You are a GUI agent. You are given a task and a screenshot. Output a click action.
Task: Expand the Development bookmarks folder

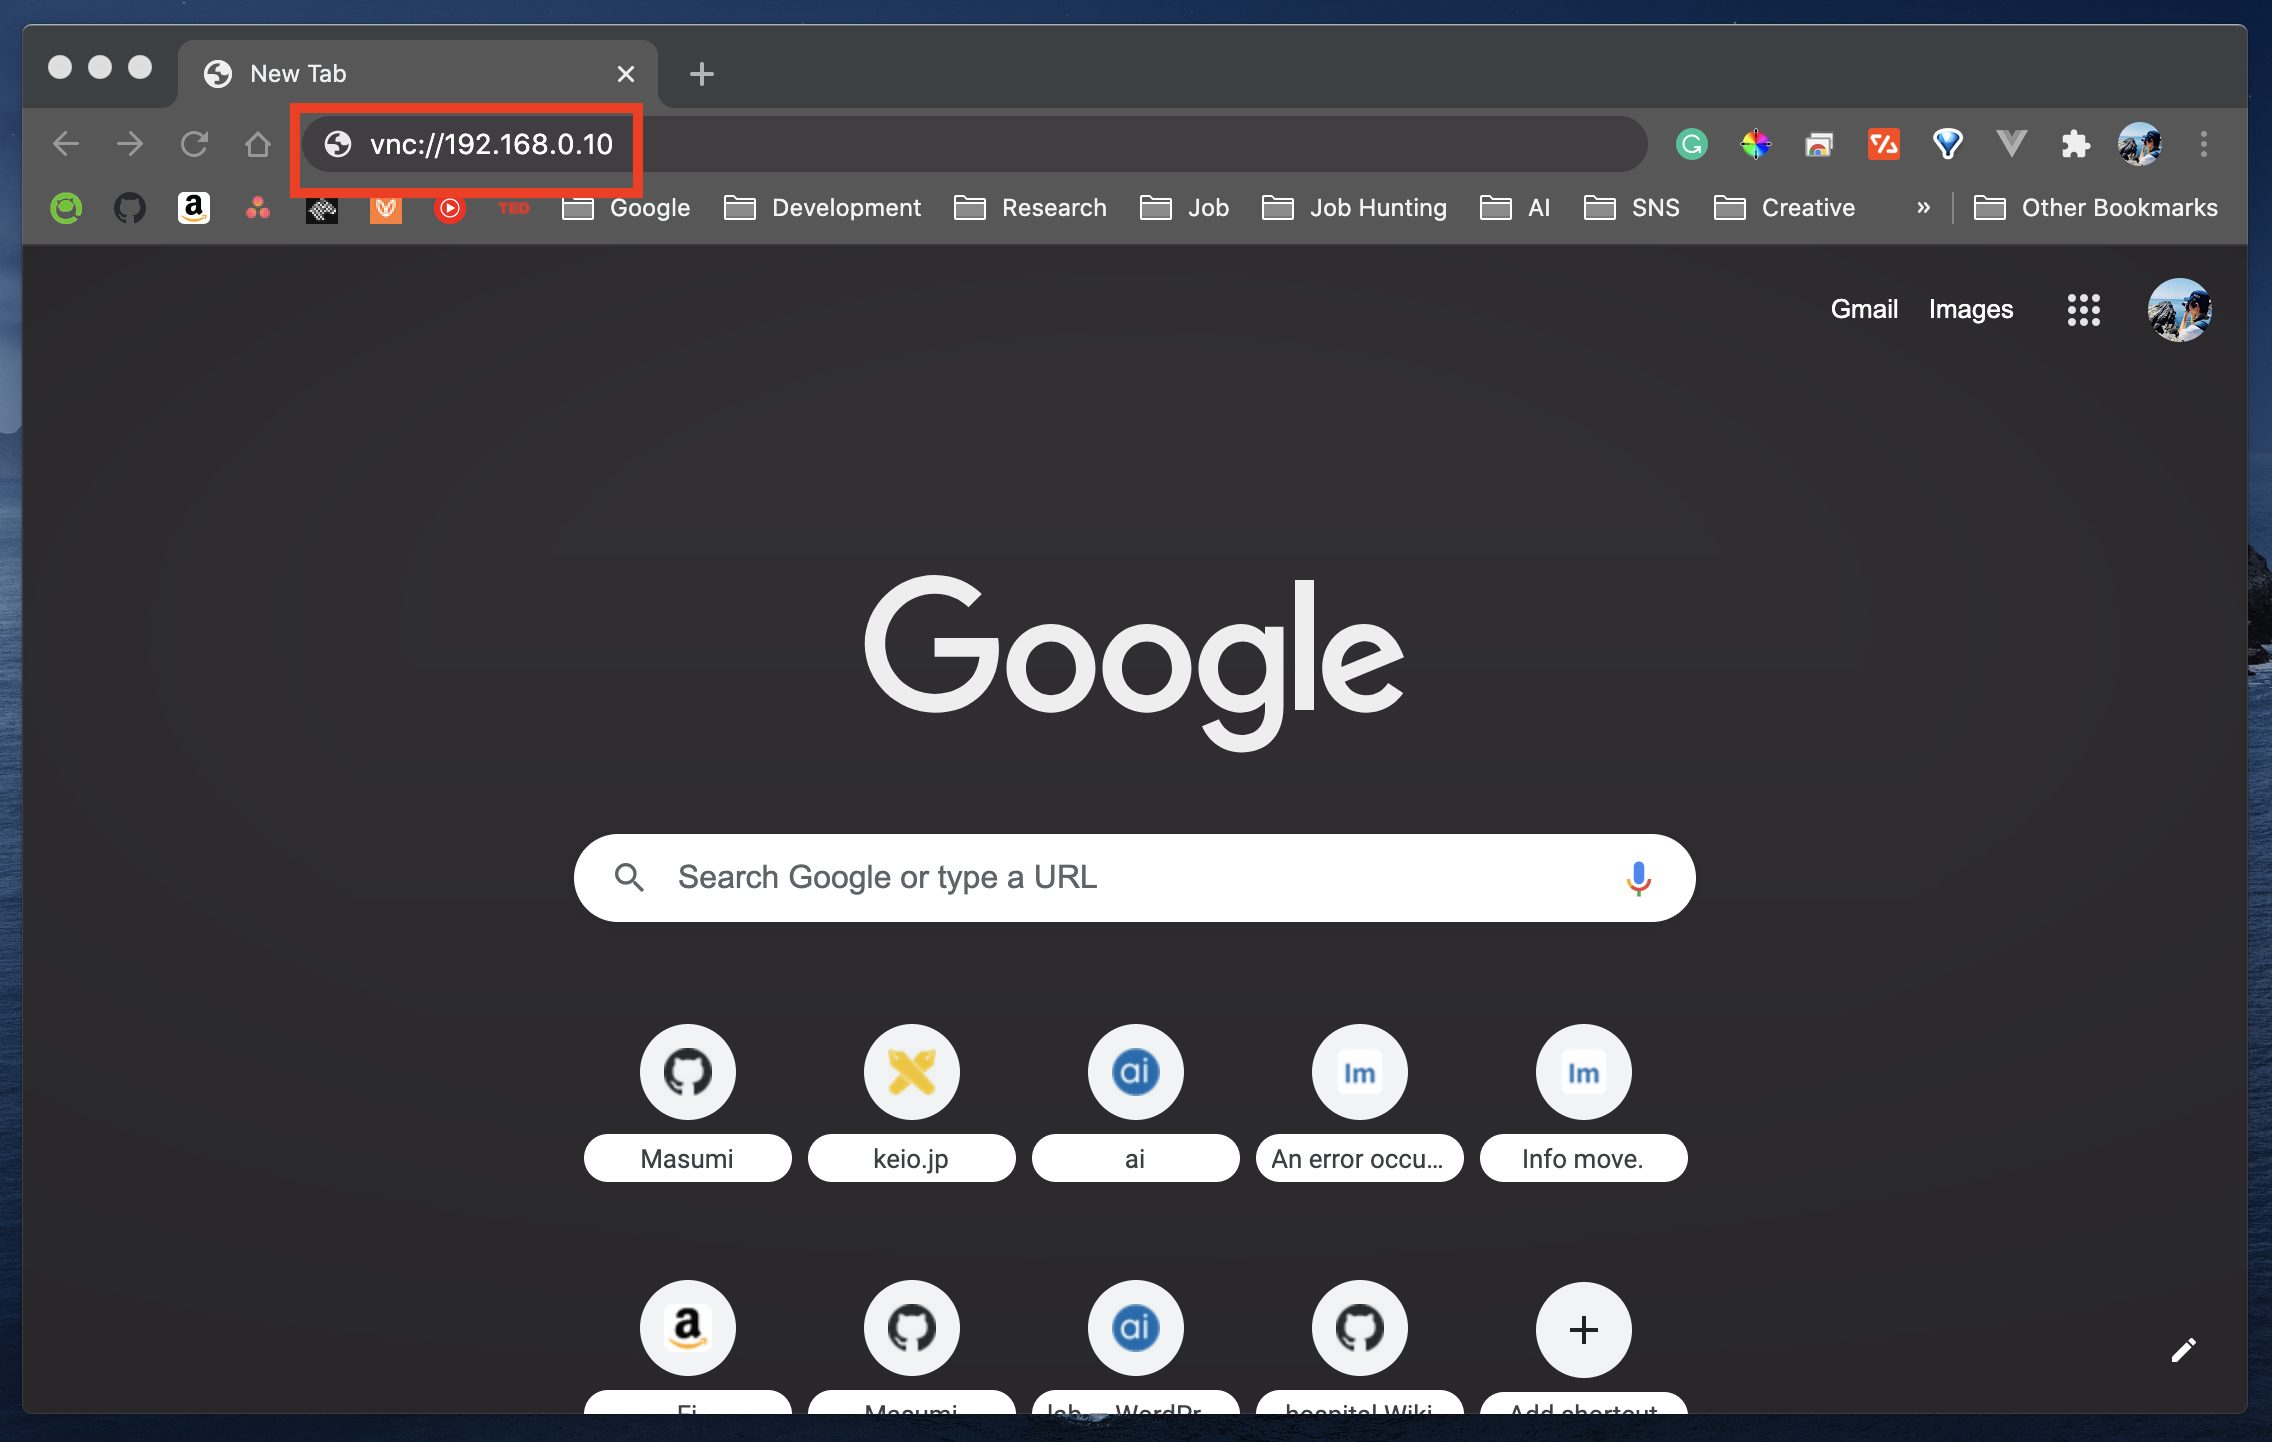tap(822, 208)
